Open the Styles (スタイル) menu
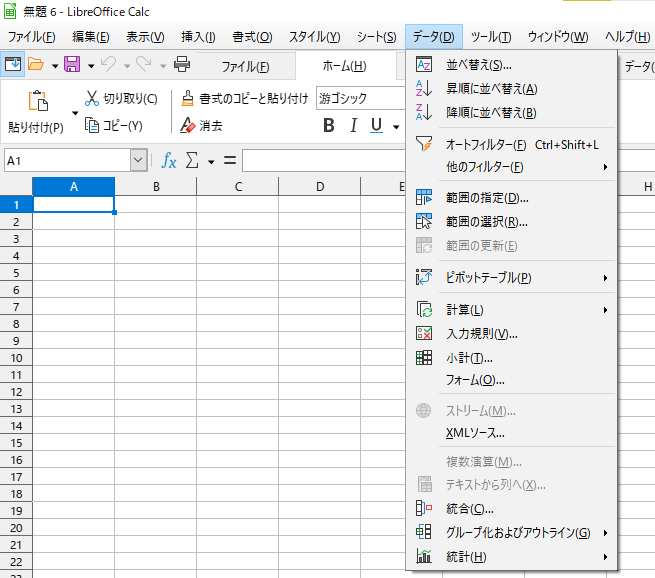Screen dimensions: 655x578 pyautogui.click(x=315, y=37)
